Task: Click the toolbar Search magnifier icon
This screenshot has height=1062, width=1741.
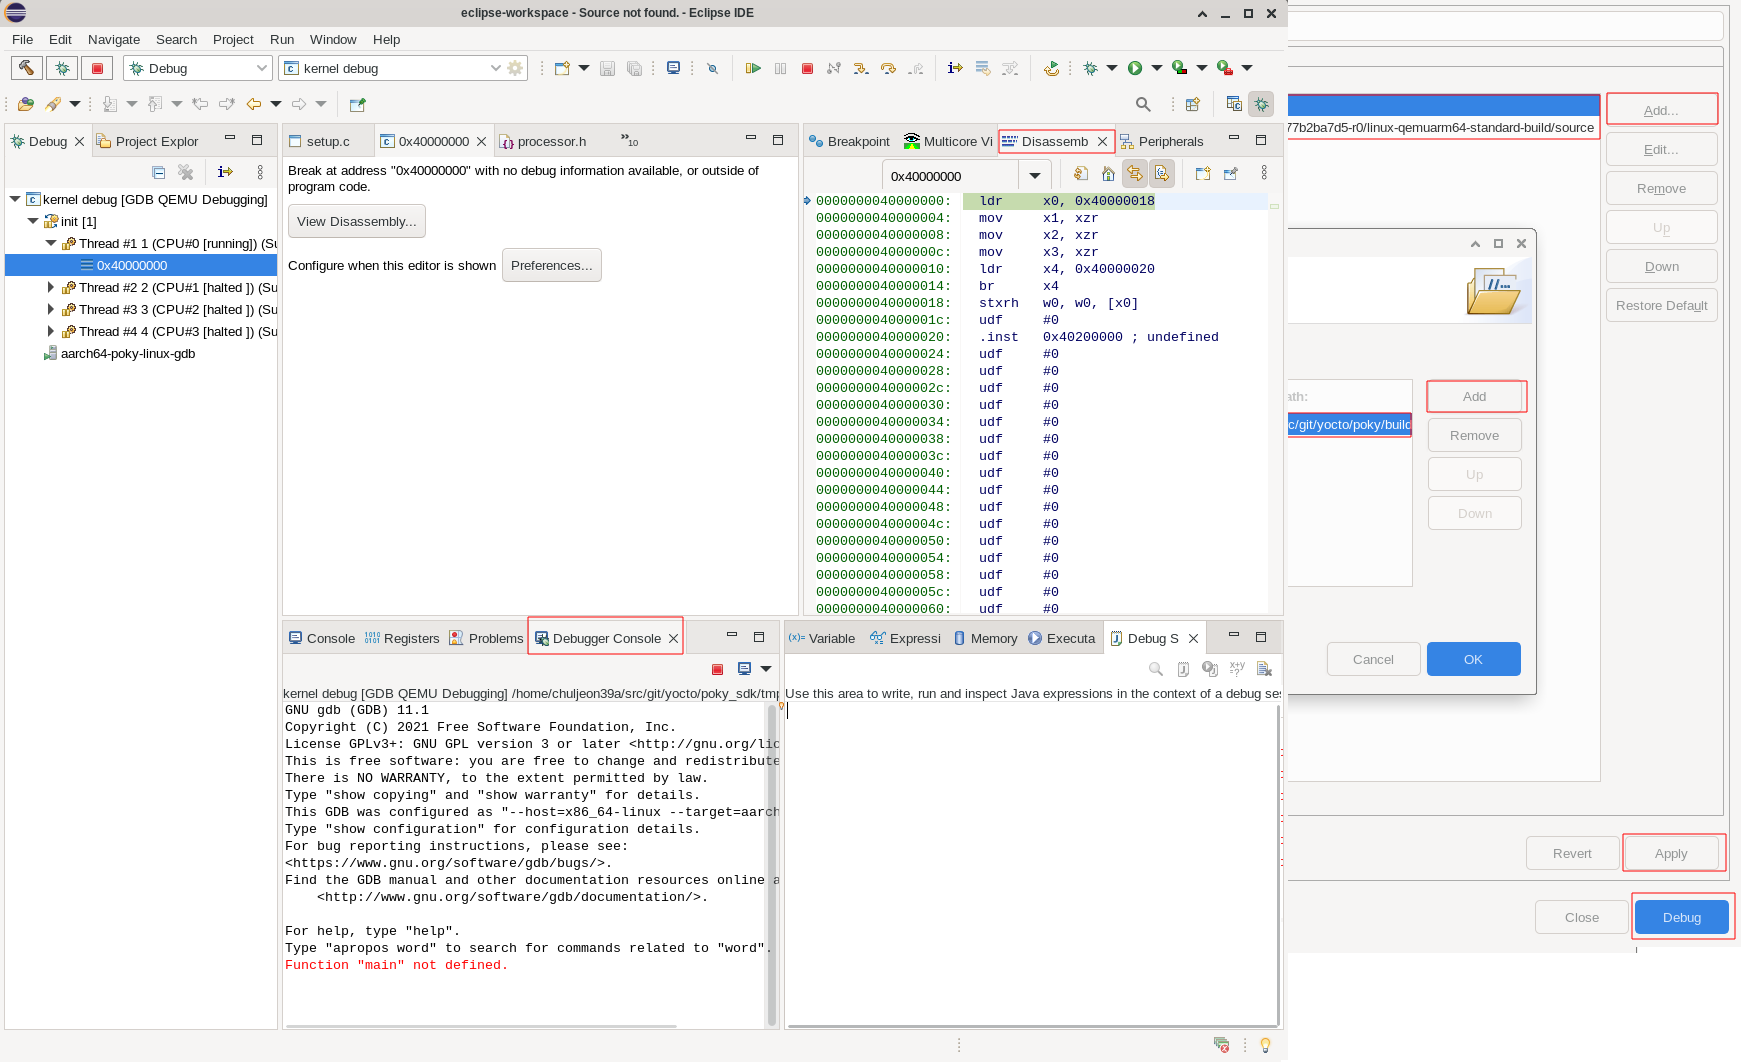Action: pyautogui.click(x=1143, y=104)
